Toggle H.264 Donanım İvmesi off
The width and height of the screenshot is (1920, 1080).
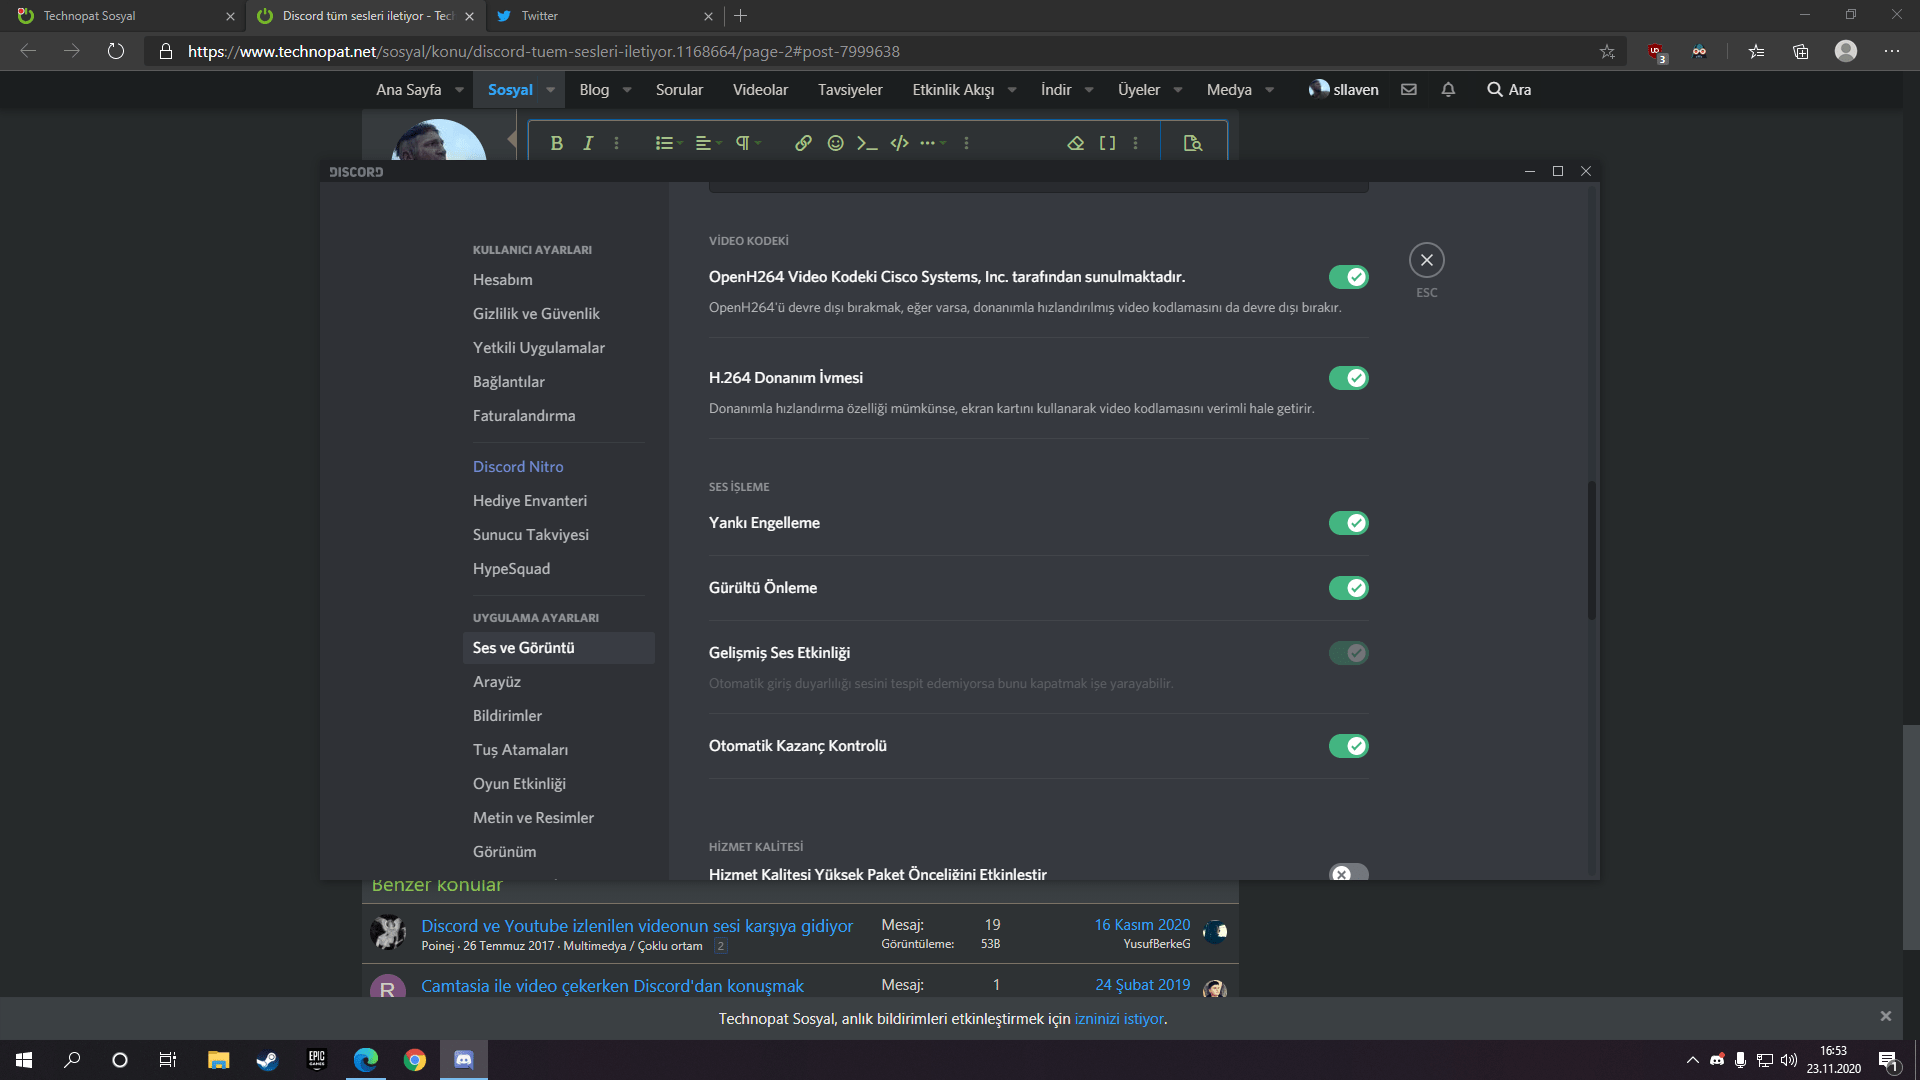[x=1348, y=378]
